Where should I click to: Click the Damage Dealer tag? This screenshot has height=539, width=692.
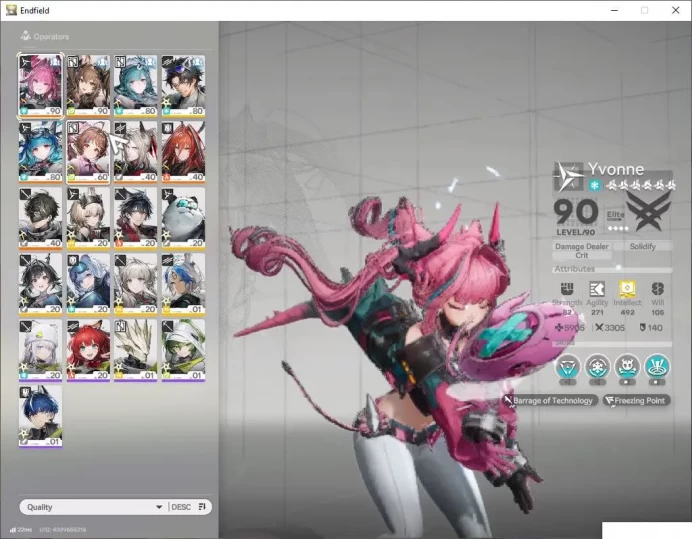pyautogui.click(x=582, y=246)
